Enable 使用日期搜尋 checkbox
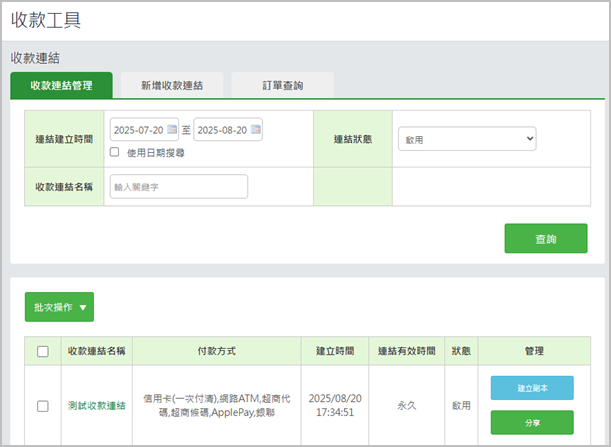This screenshot has height=447, width=611. click(115, 153)
